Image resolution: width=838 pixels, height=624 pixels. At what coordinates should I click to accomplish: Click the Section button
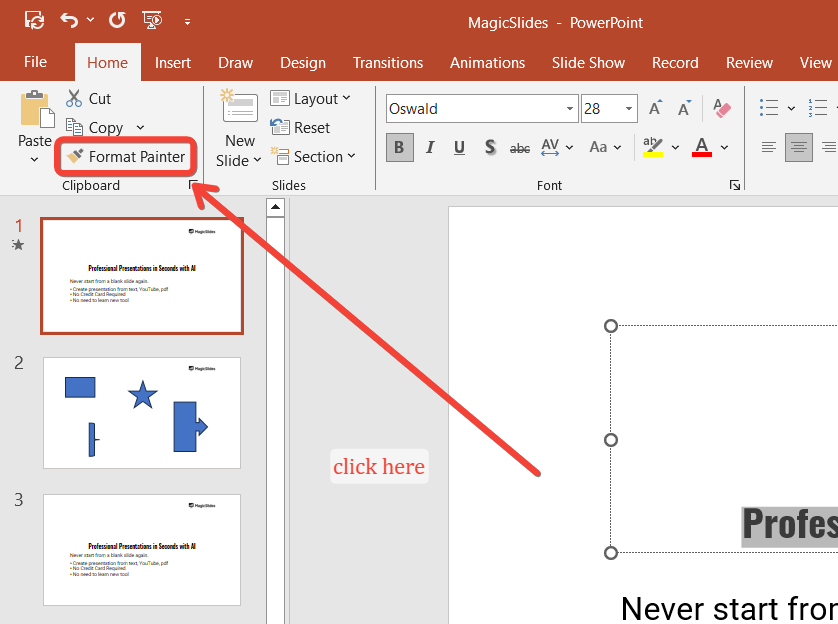click(x=312, y=157)
